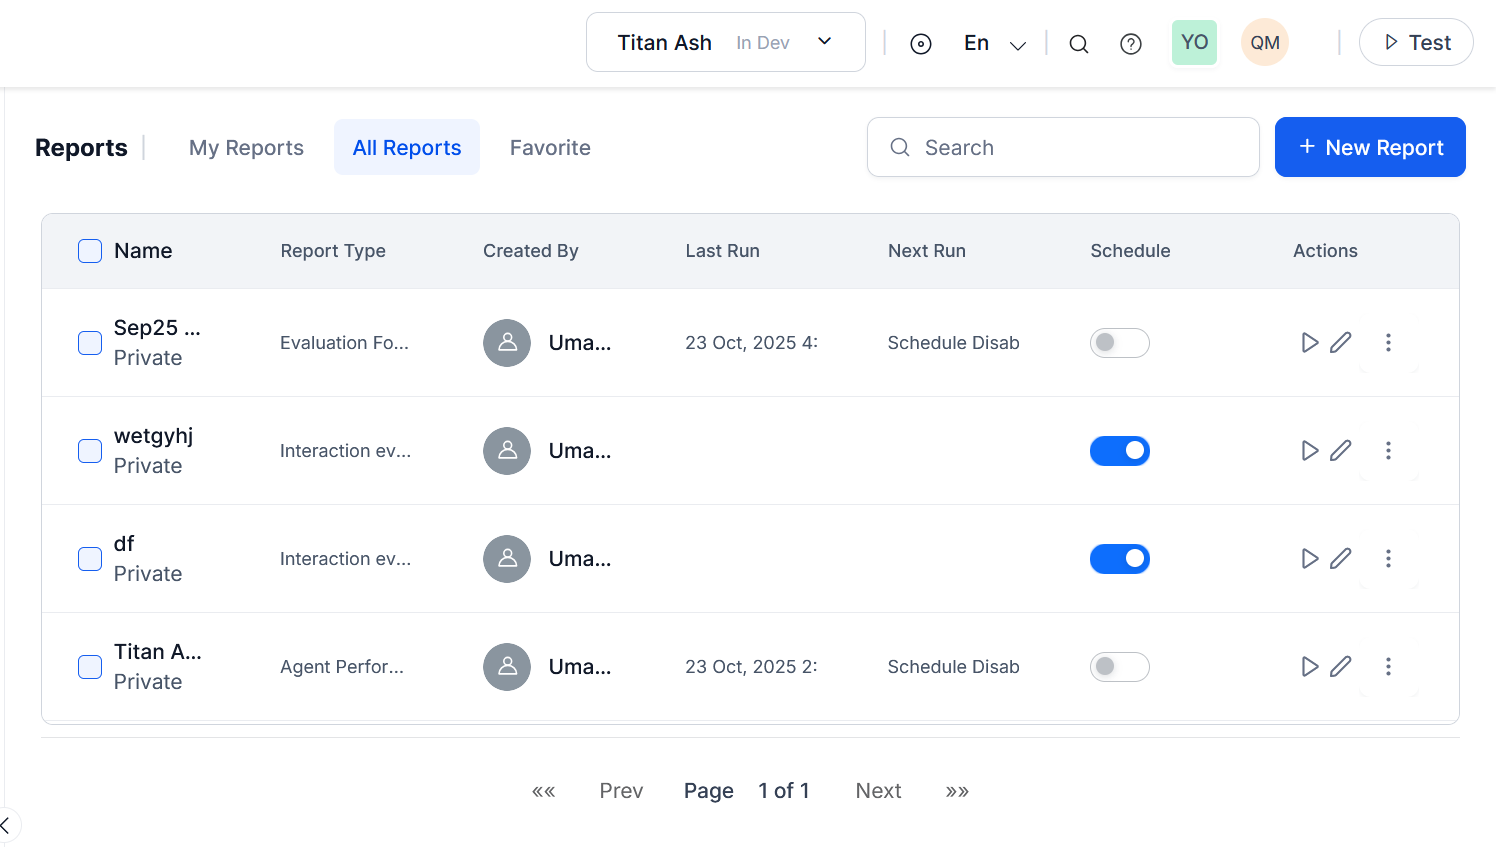
Task: Open the Favorite tab
Action: pos(550,148)
